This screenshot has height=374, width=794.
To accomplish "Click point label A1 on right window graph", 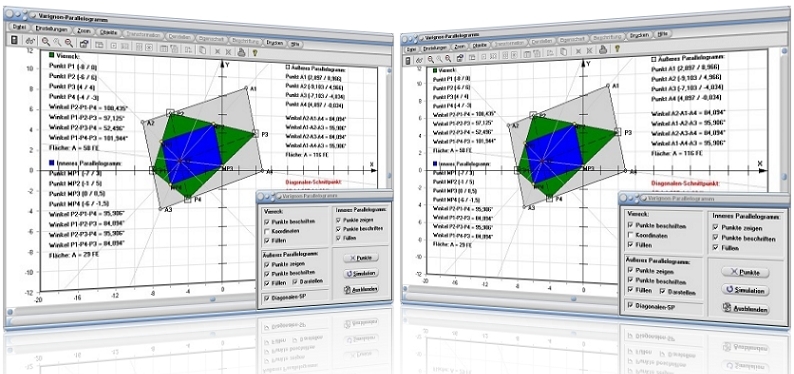I will (616, 86).
